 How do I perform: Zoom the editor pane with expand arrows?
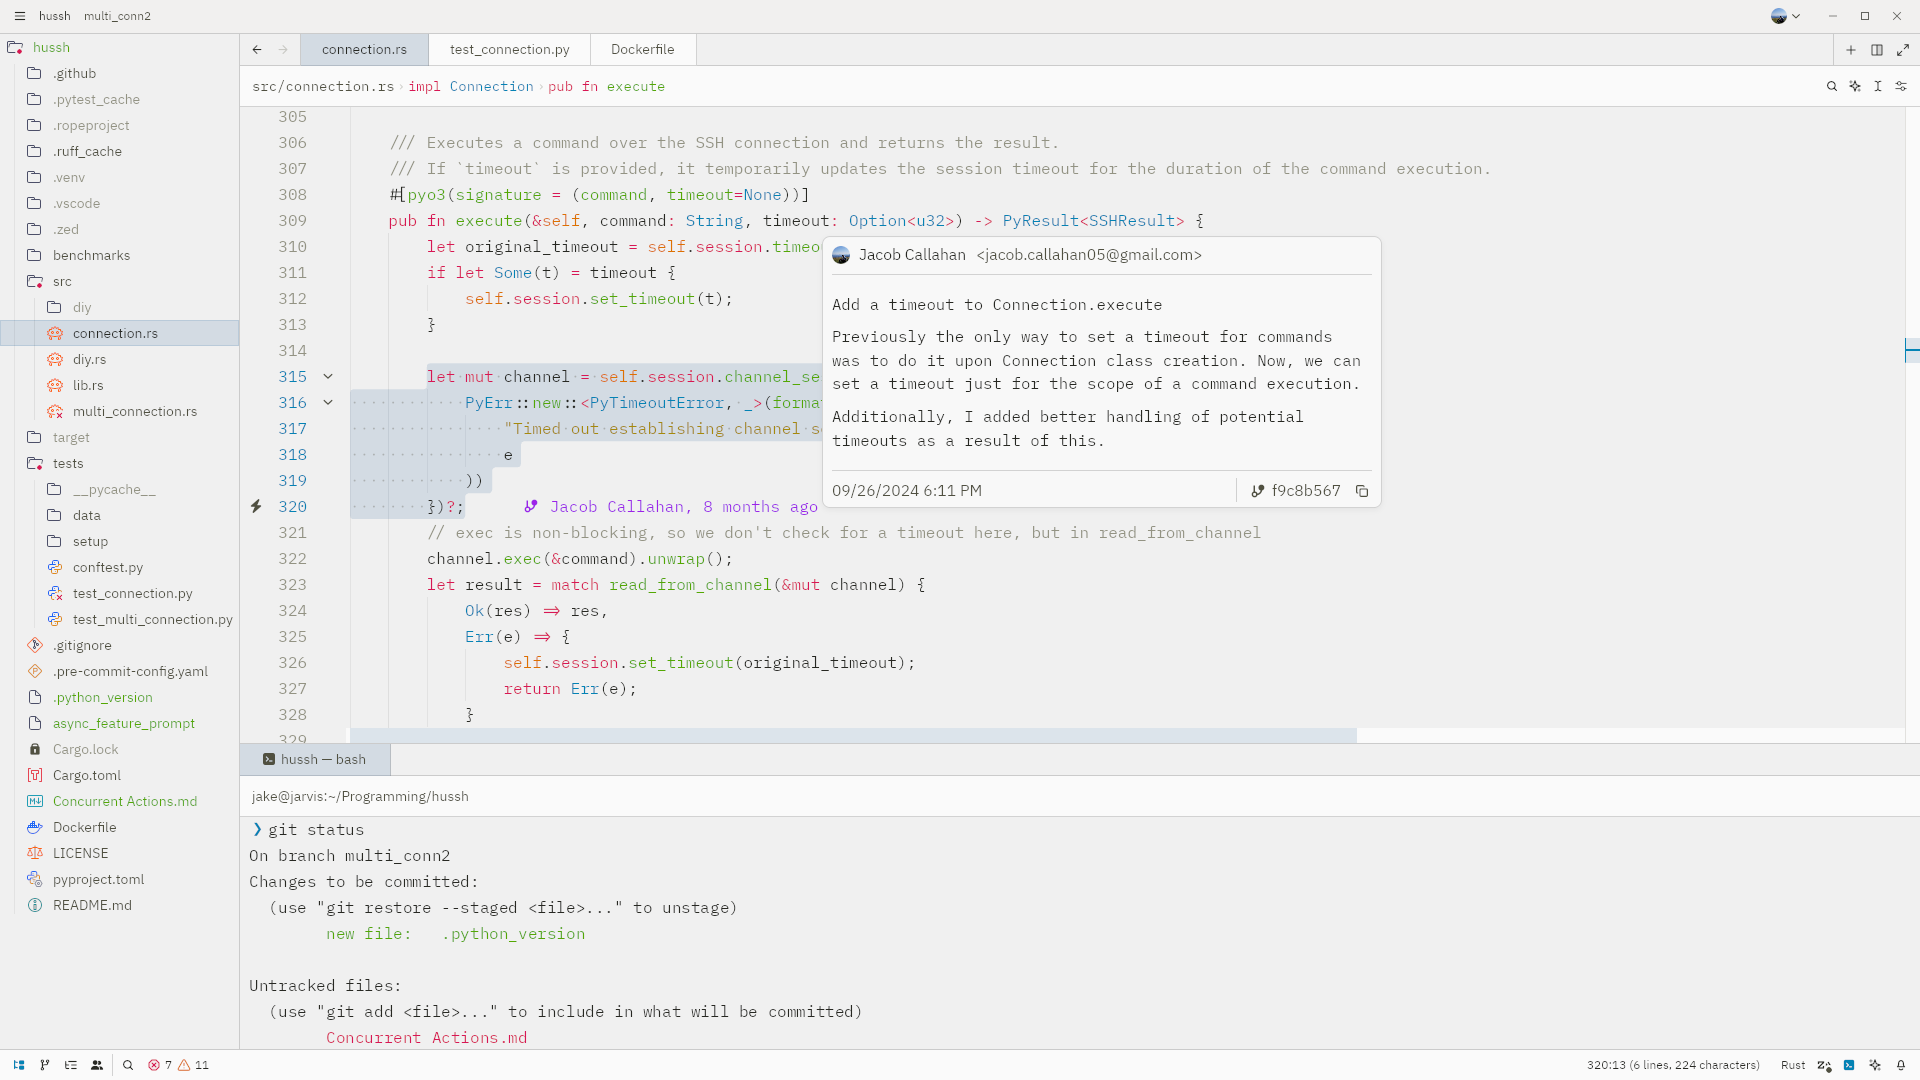click(x=1903, y=50)
